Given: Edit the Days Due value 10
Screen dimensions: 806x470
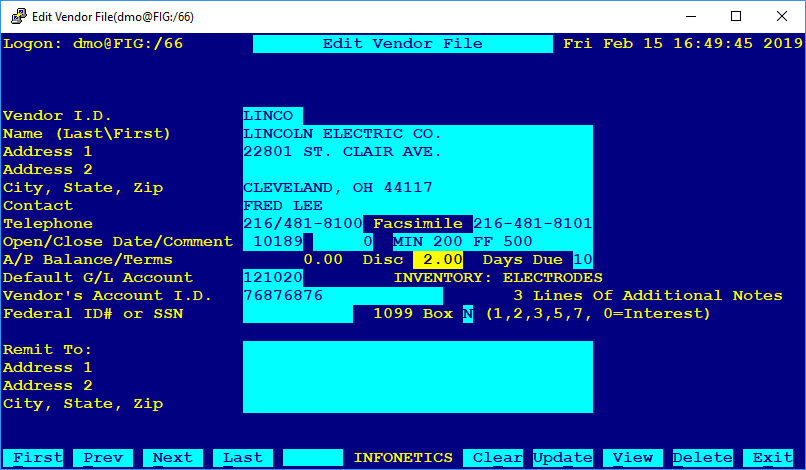Looking at the screenshot, I should 583,260.
